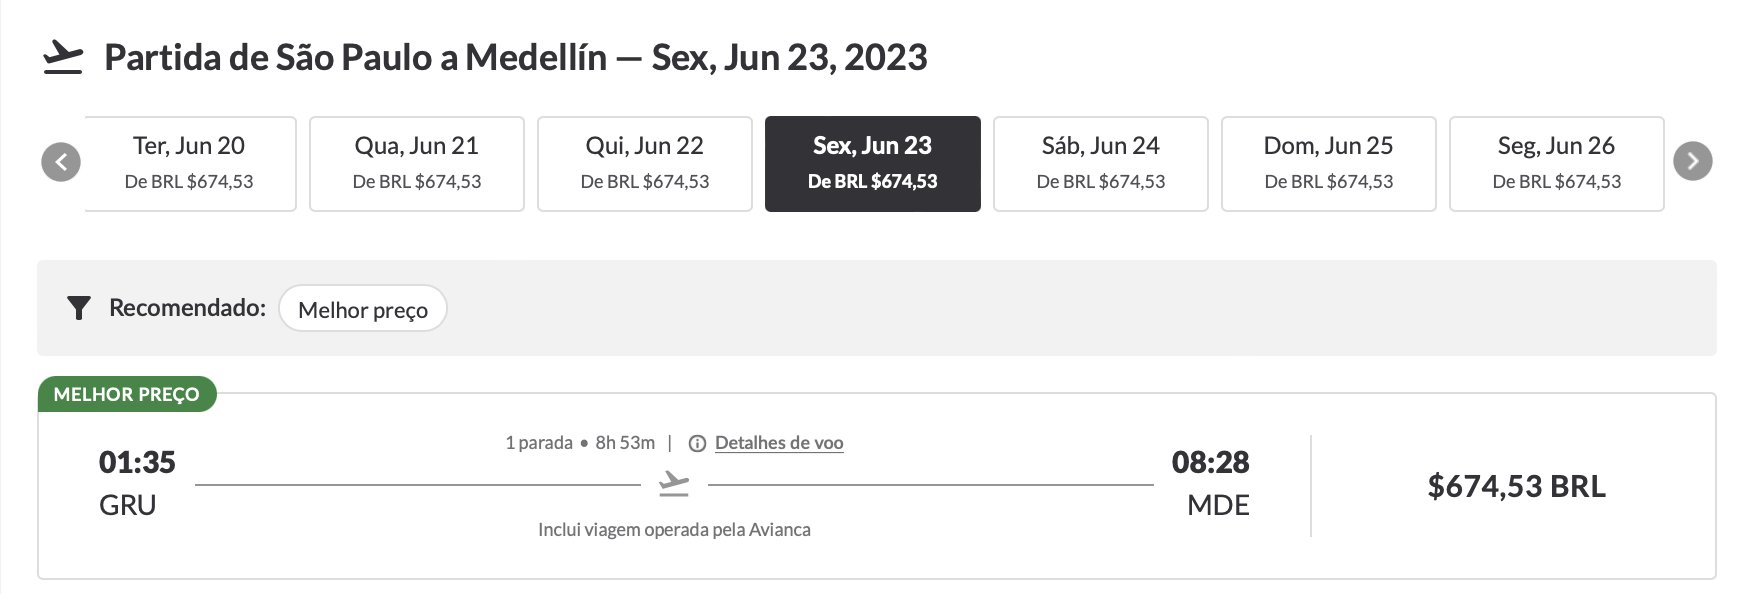The height and width of the screenshot is (594, 1740).
Task: Switch to the Sáb, Jun 24 date tab
Action: pyautogui.click(x=1101, y=164)
